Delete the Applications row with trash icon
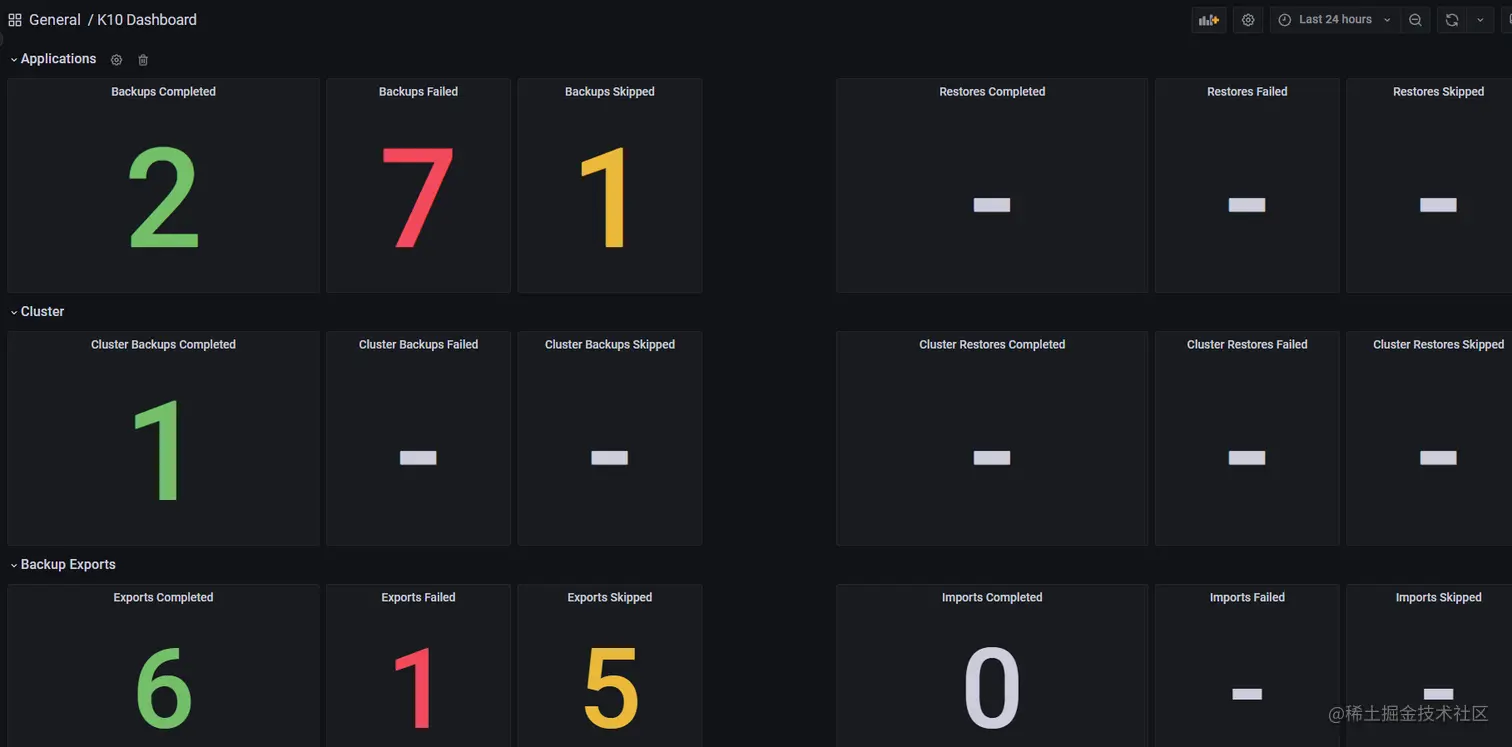Image resolution: width=1512 pixels, height=747 pixels. [x=143, y=60]
